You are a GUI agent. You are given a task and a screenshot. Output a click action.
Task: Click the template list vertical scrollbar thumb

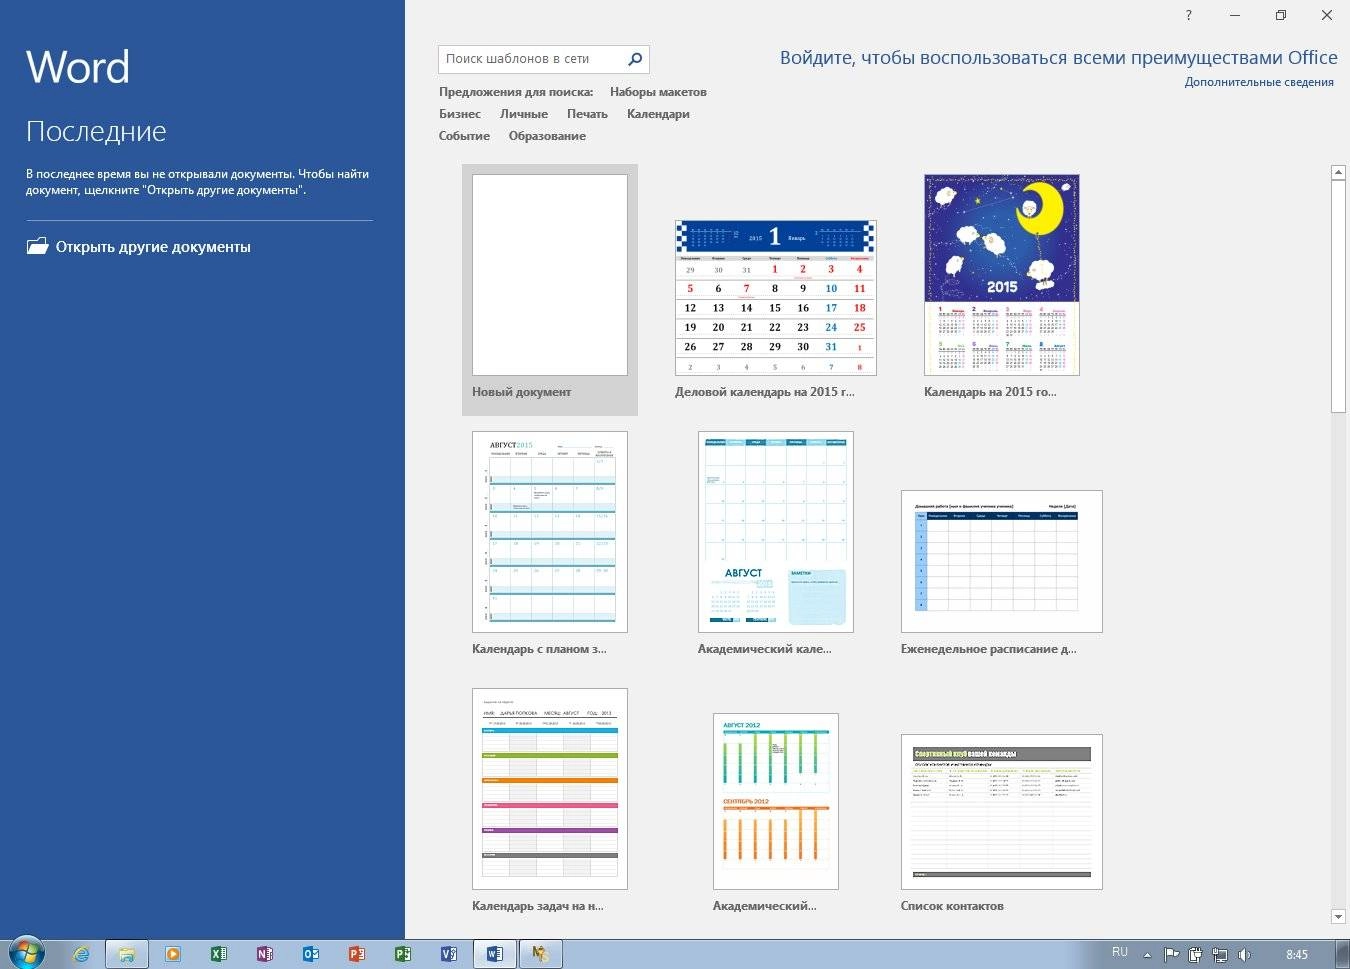1338,295
